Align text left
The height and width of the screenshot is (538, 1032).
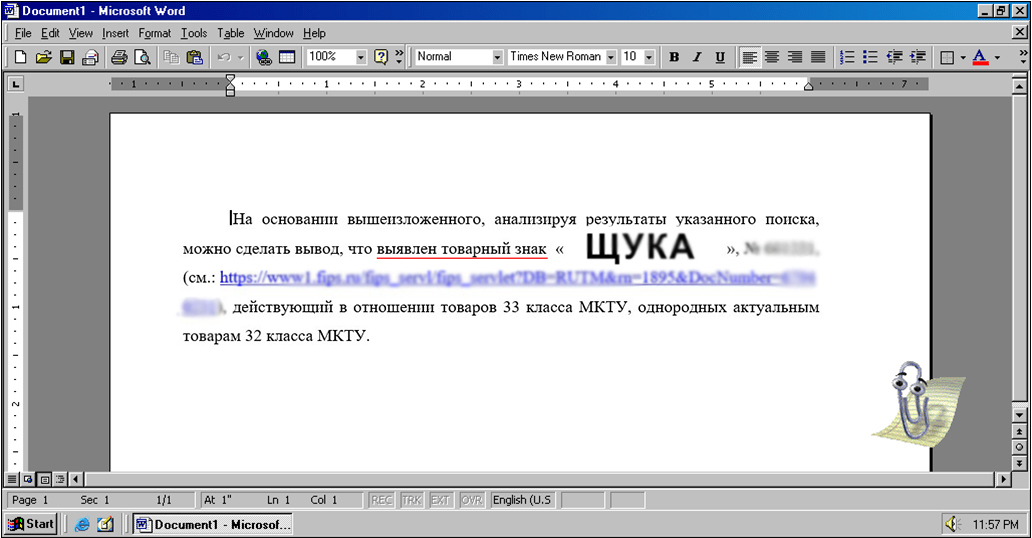click(x=749, y=57)
